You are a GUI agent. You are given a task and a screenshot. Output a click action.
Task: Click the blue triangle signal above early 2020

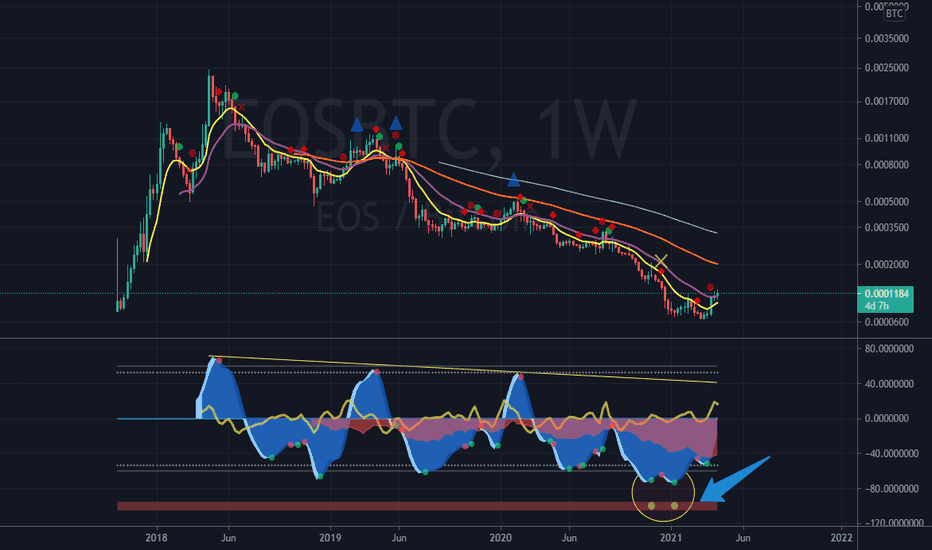point(514,179)
